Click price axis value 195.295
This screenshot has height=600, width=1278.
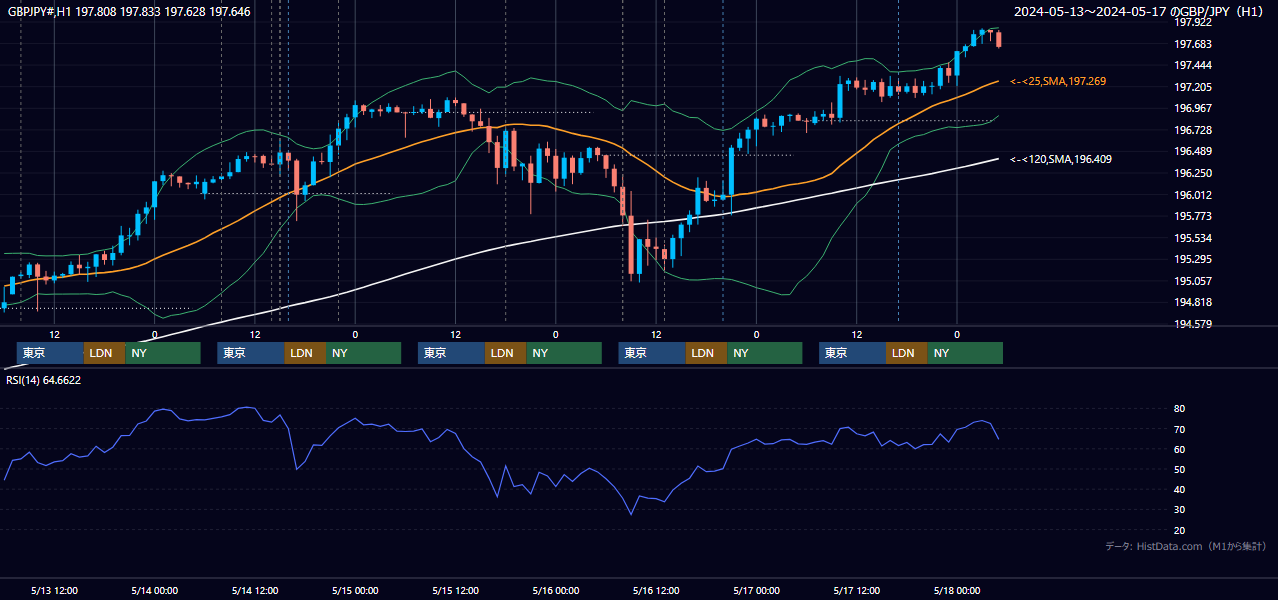pos(1193,259)
